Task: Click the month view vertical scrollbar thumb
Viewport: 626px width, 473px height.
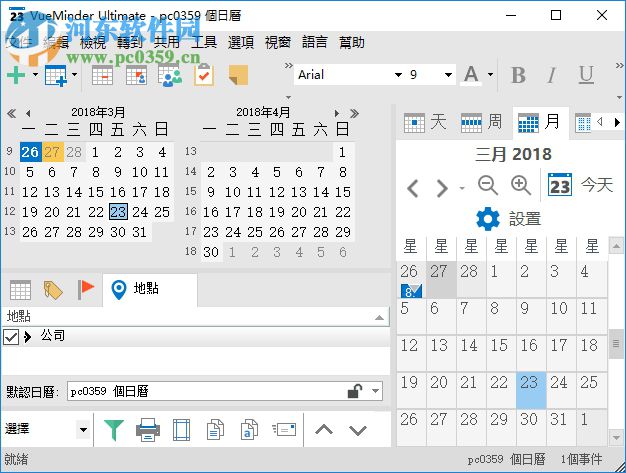Action: click(616, 344)
